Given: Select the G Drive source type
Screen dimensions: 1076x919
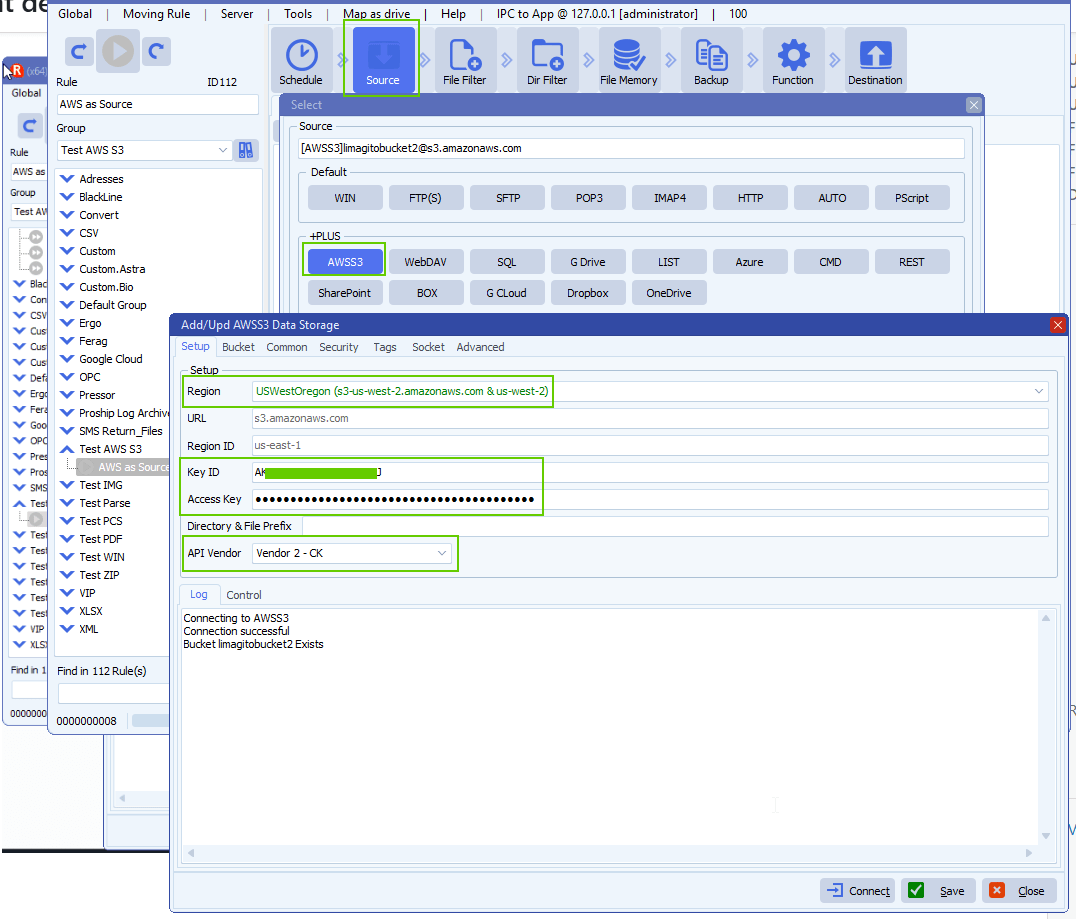Looking at the screenshot, I should pos(587,262).
